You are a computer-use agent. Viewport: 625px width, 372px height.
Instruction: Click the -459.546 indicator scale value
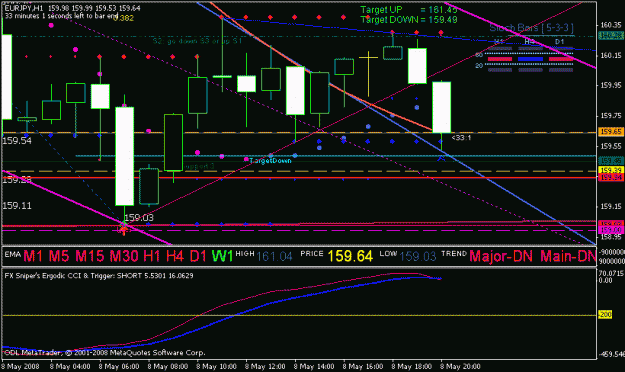(611, 354)
